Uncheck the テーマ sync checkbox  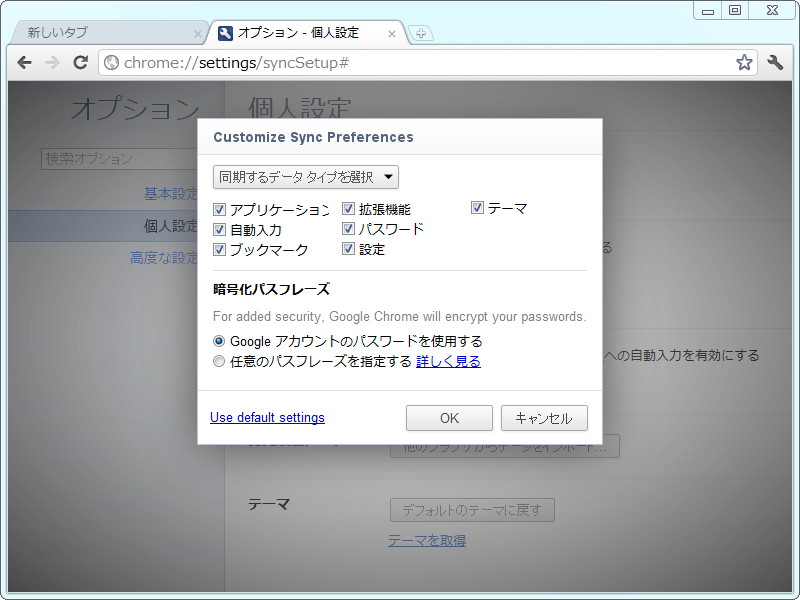477,208
